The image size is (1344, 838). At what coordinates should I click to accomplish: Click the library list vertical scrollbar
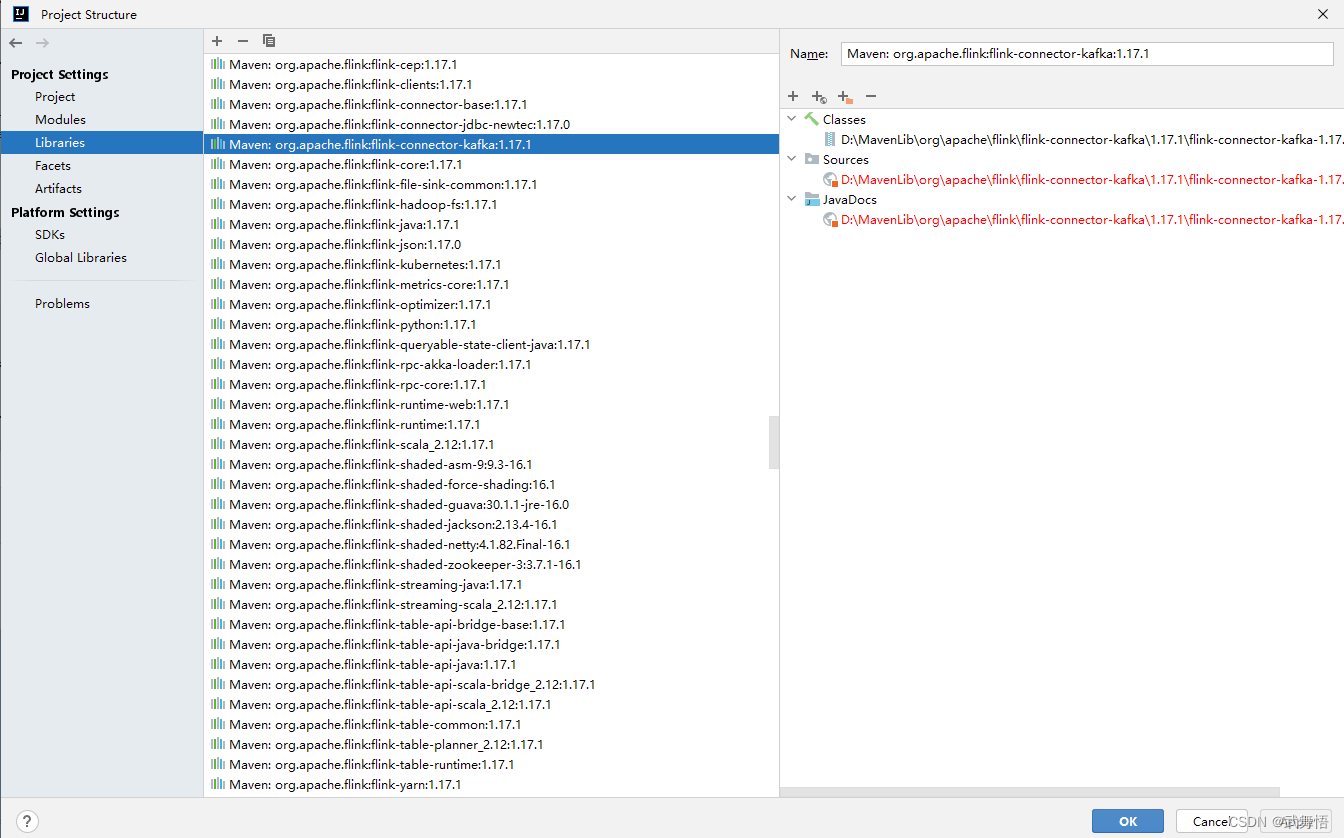tap(774, 443)
